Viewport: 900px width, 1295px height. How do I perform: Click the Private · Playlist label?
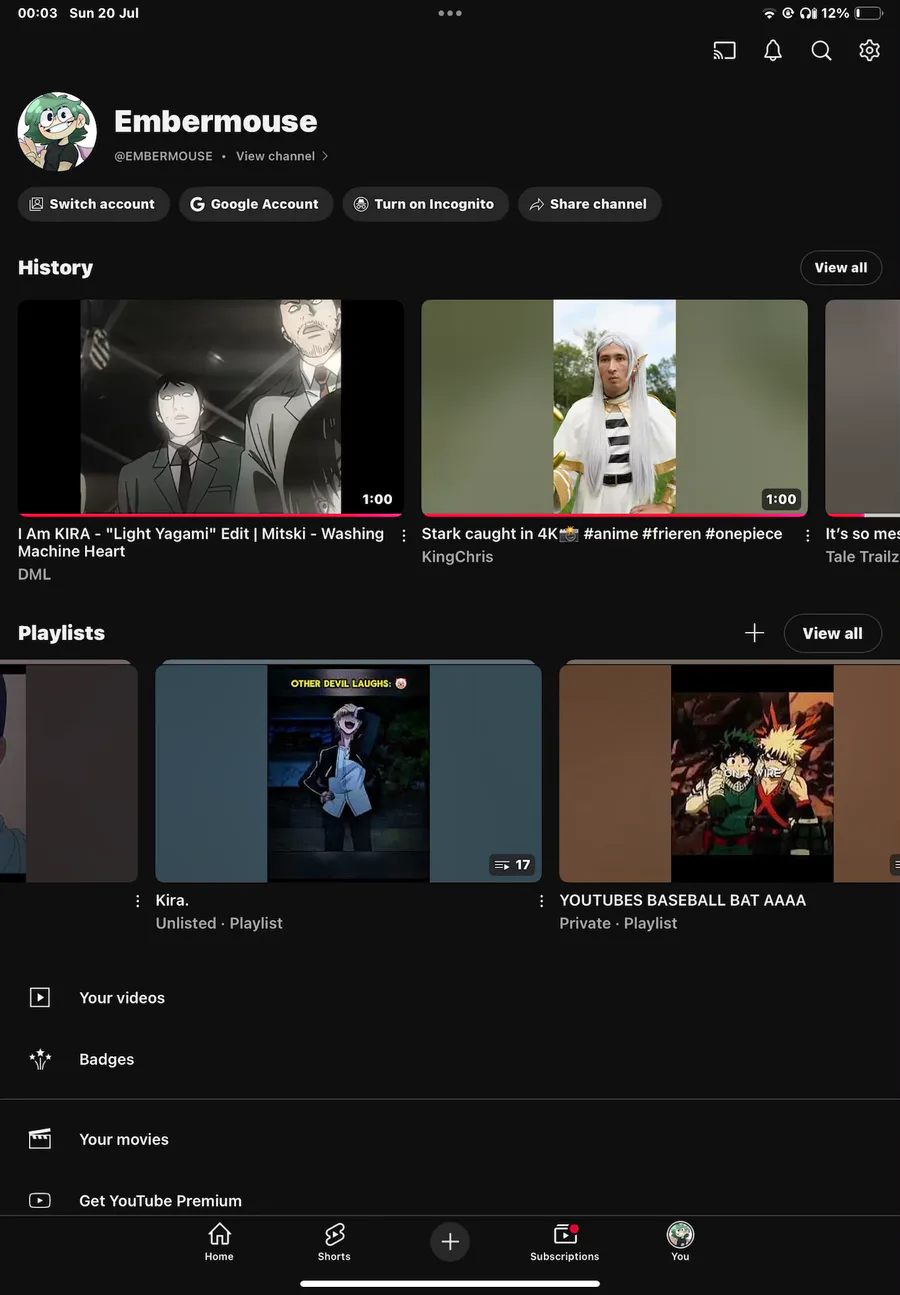click(618, 923)
